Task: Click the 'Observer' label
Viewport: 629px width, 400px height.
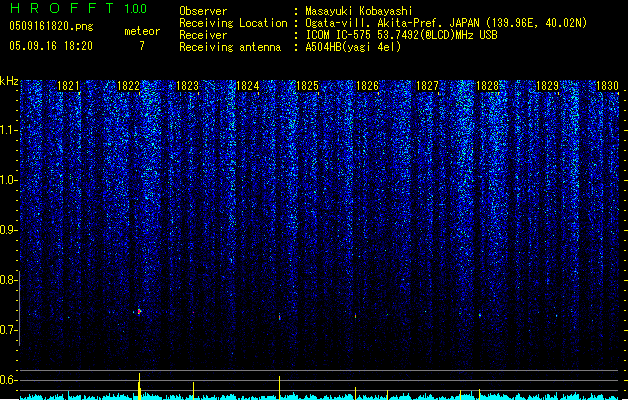Action: [203, 11]
